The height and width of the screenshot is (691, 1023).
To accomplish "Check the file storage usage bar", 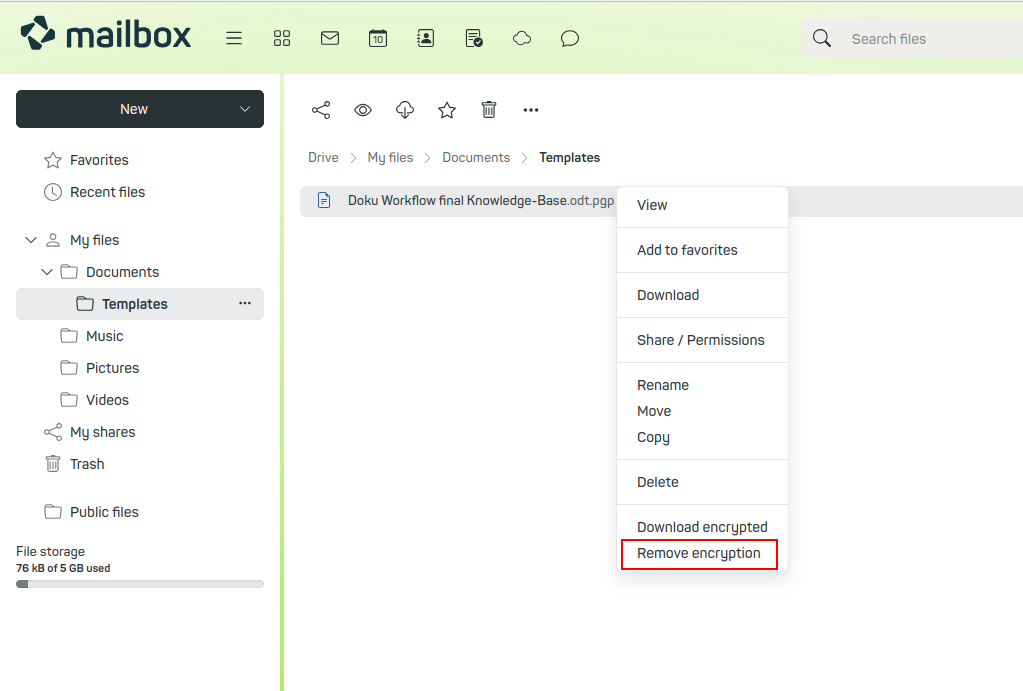I will [x=139, y=584].
